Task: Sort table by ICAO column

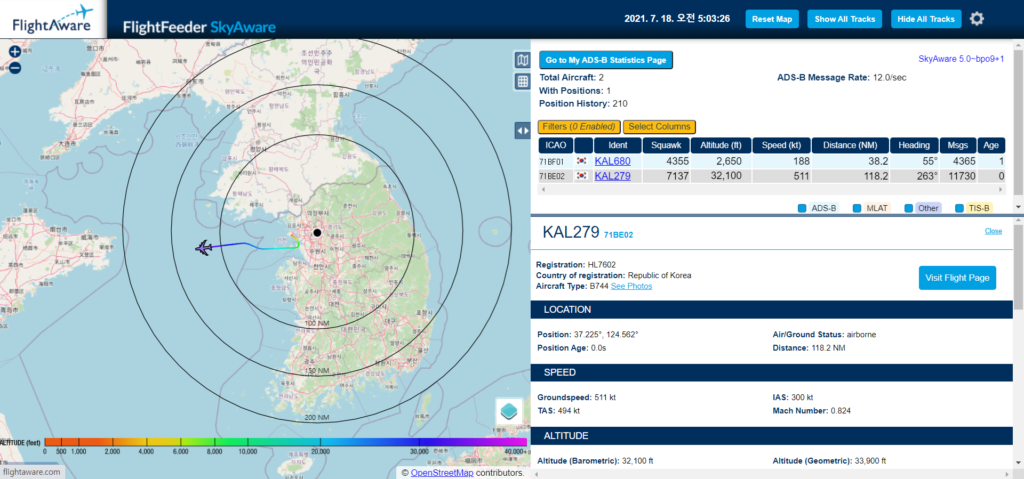Action: (x=556, y=145)
